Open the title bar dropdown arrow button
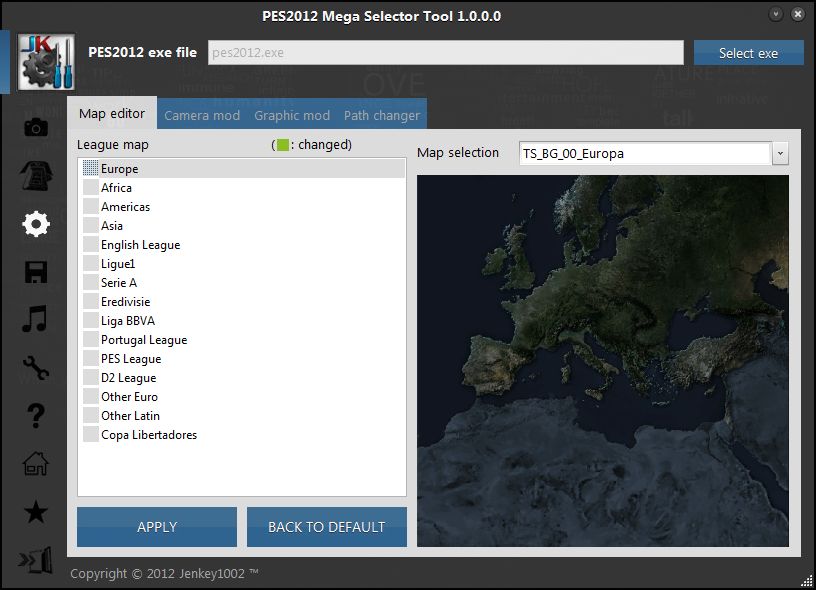Image resolution: width=816 pixels, height=590 pixels. pos(776,15)
